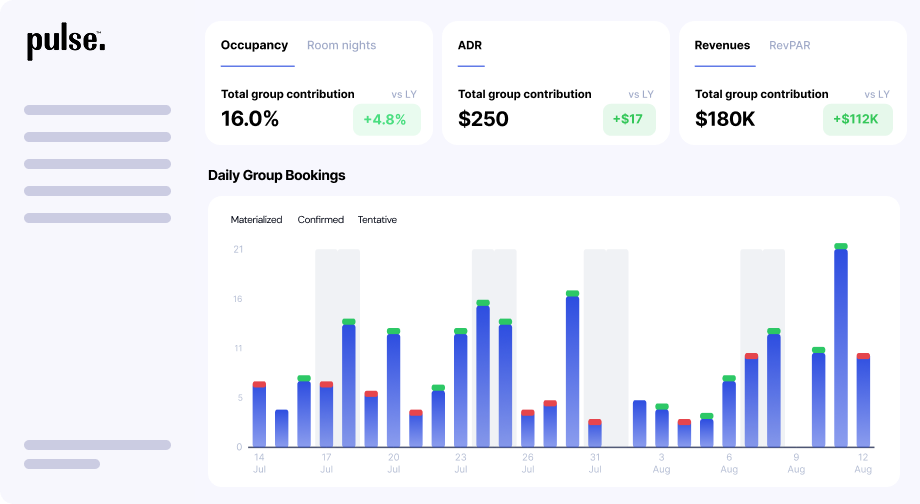Click the tallest bar reaching 21
The width and height of the screenshot is (920, 504).
[x=841, y=345]
